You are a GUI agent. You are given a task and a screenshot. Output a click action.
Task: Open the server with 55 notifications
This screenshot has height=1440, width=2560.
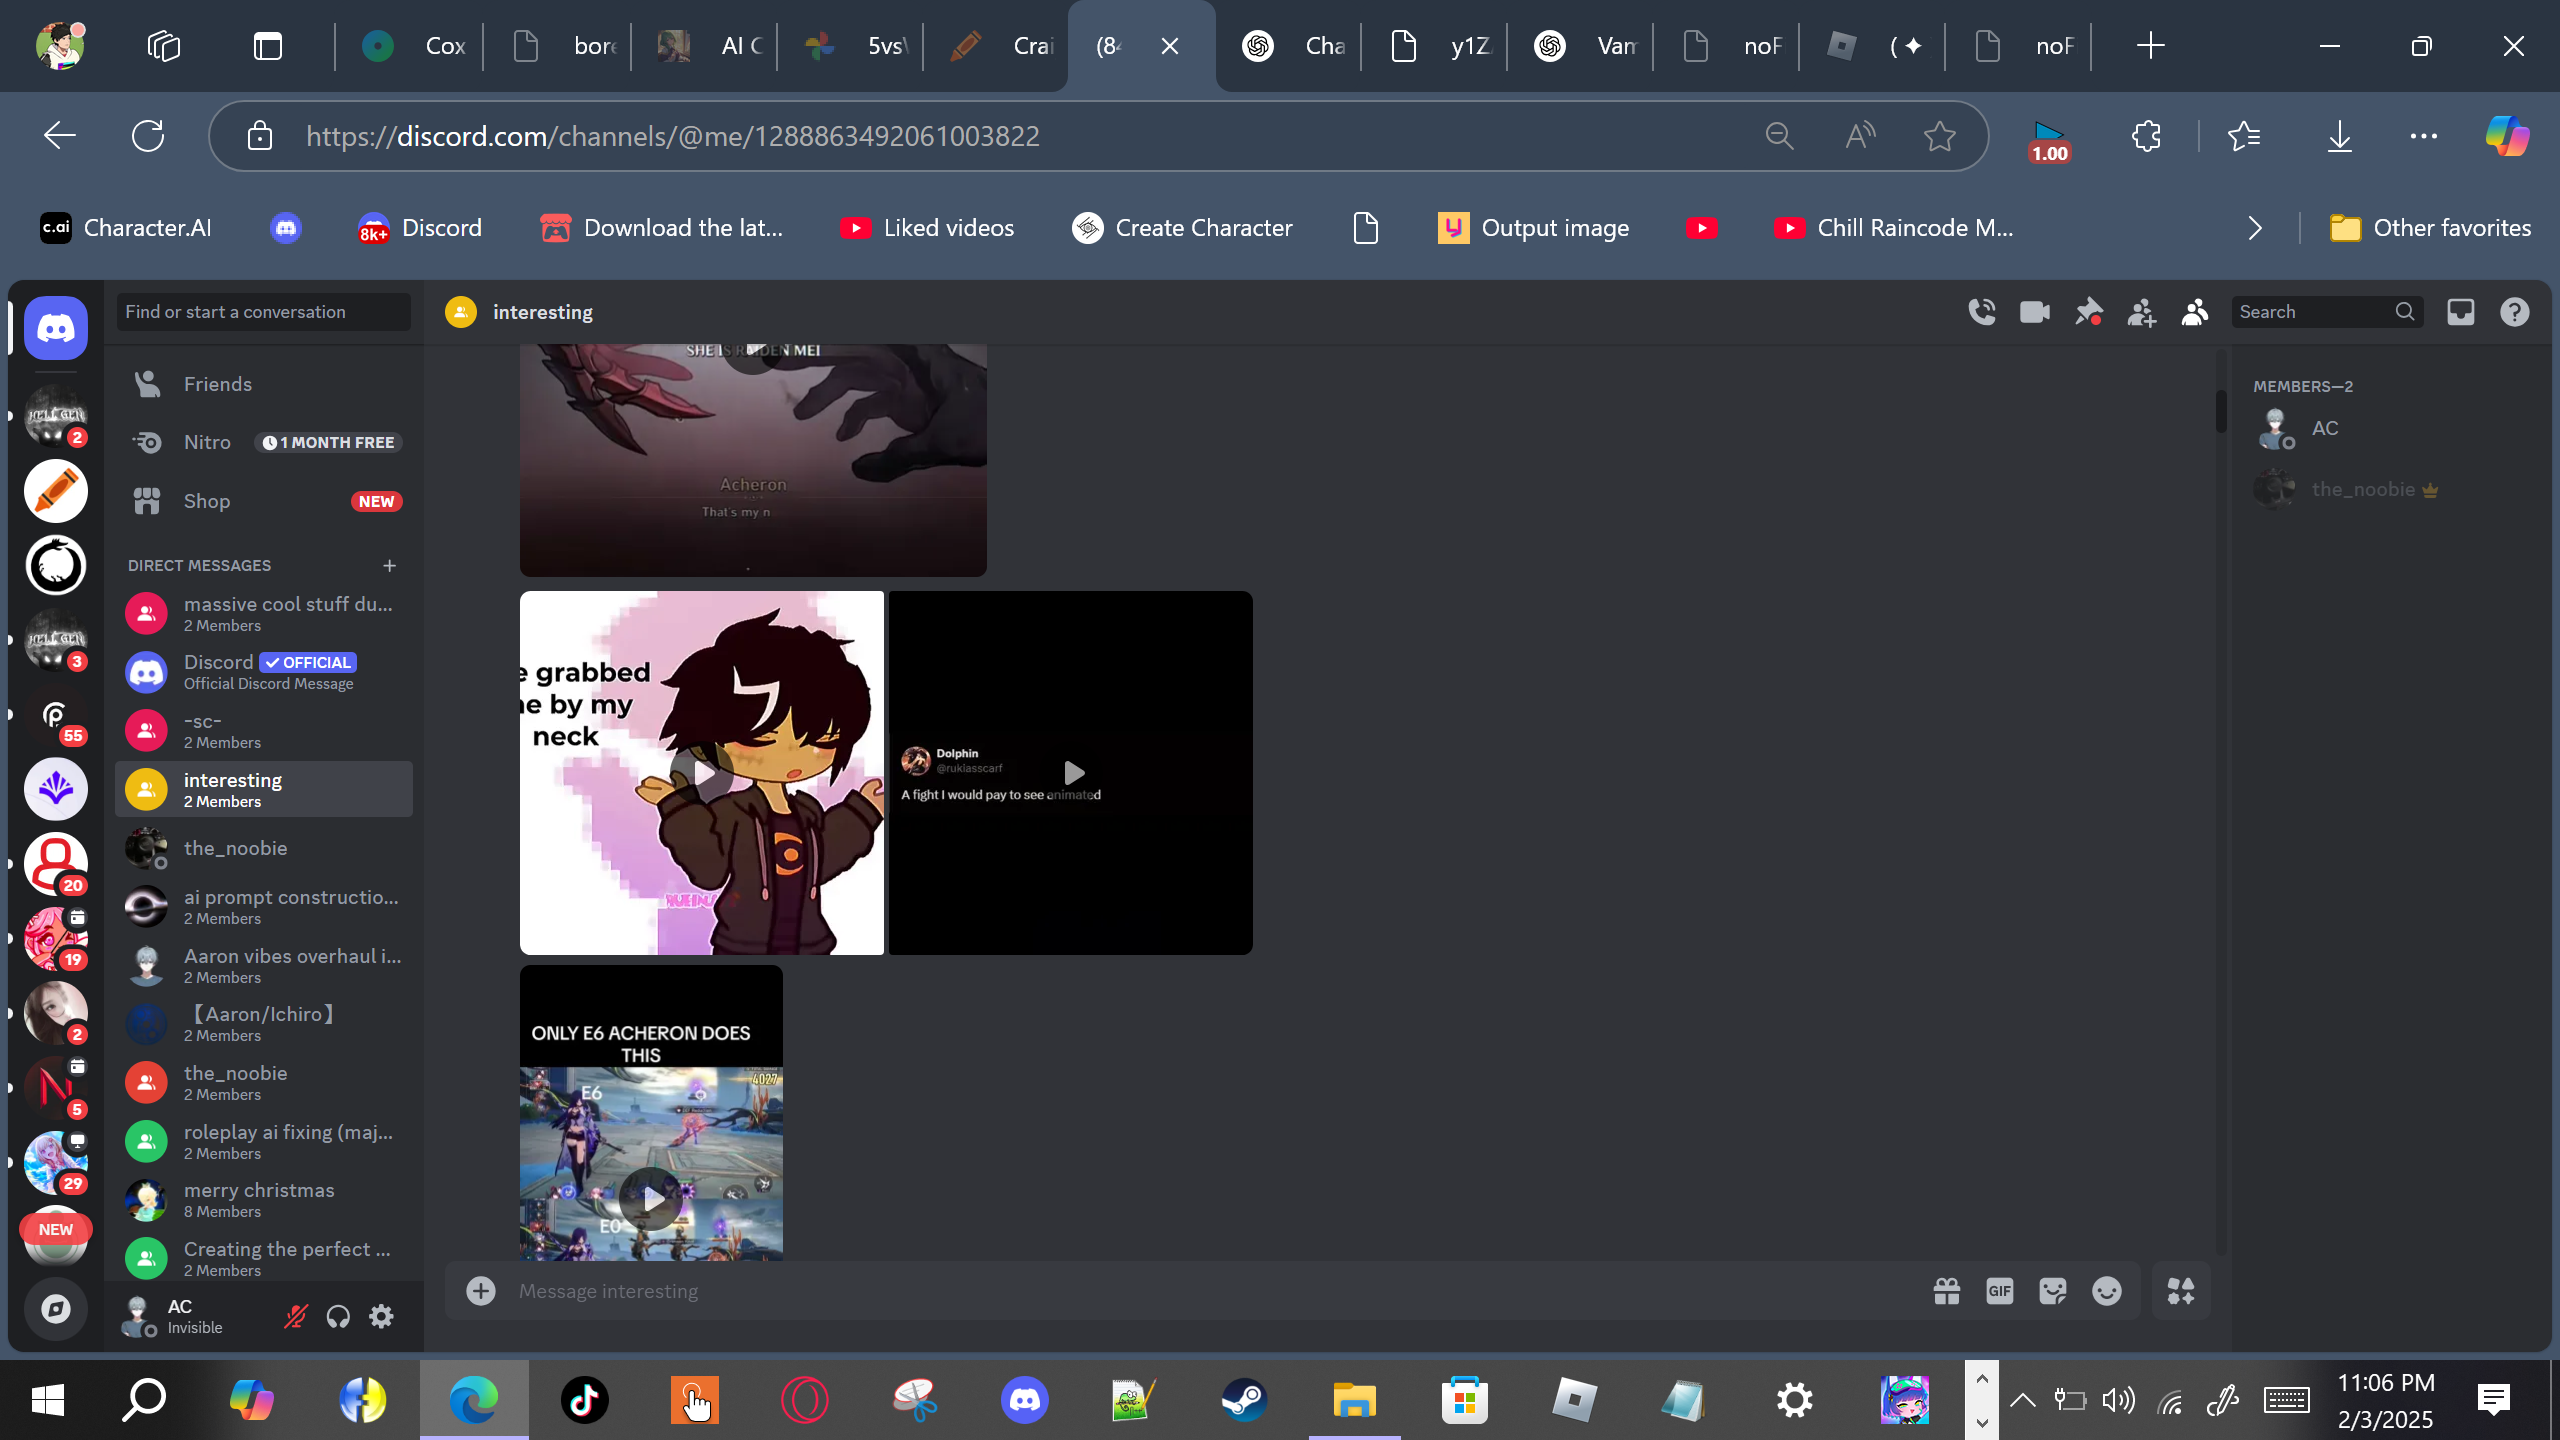coord(56,715)
